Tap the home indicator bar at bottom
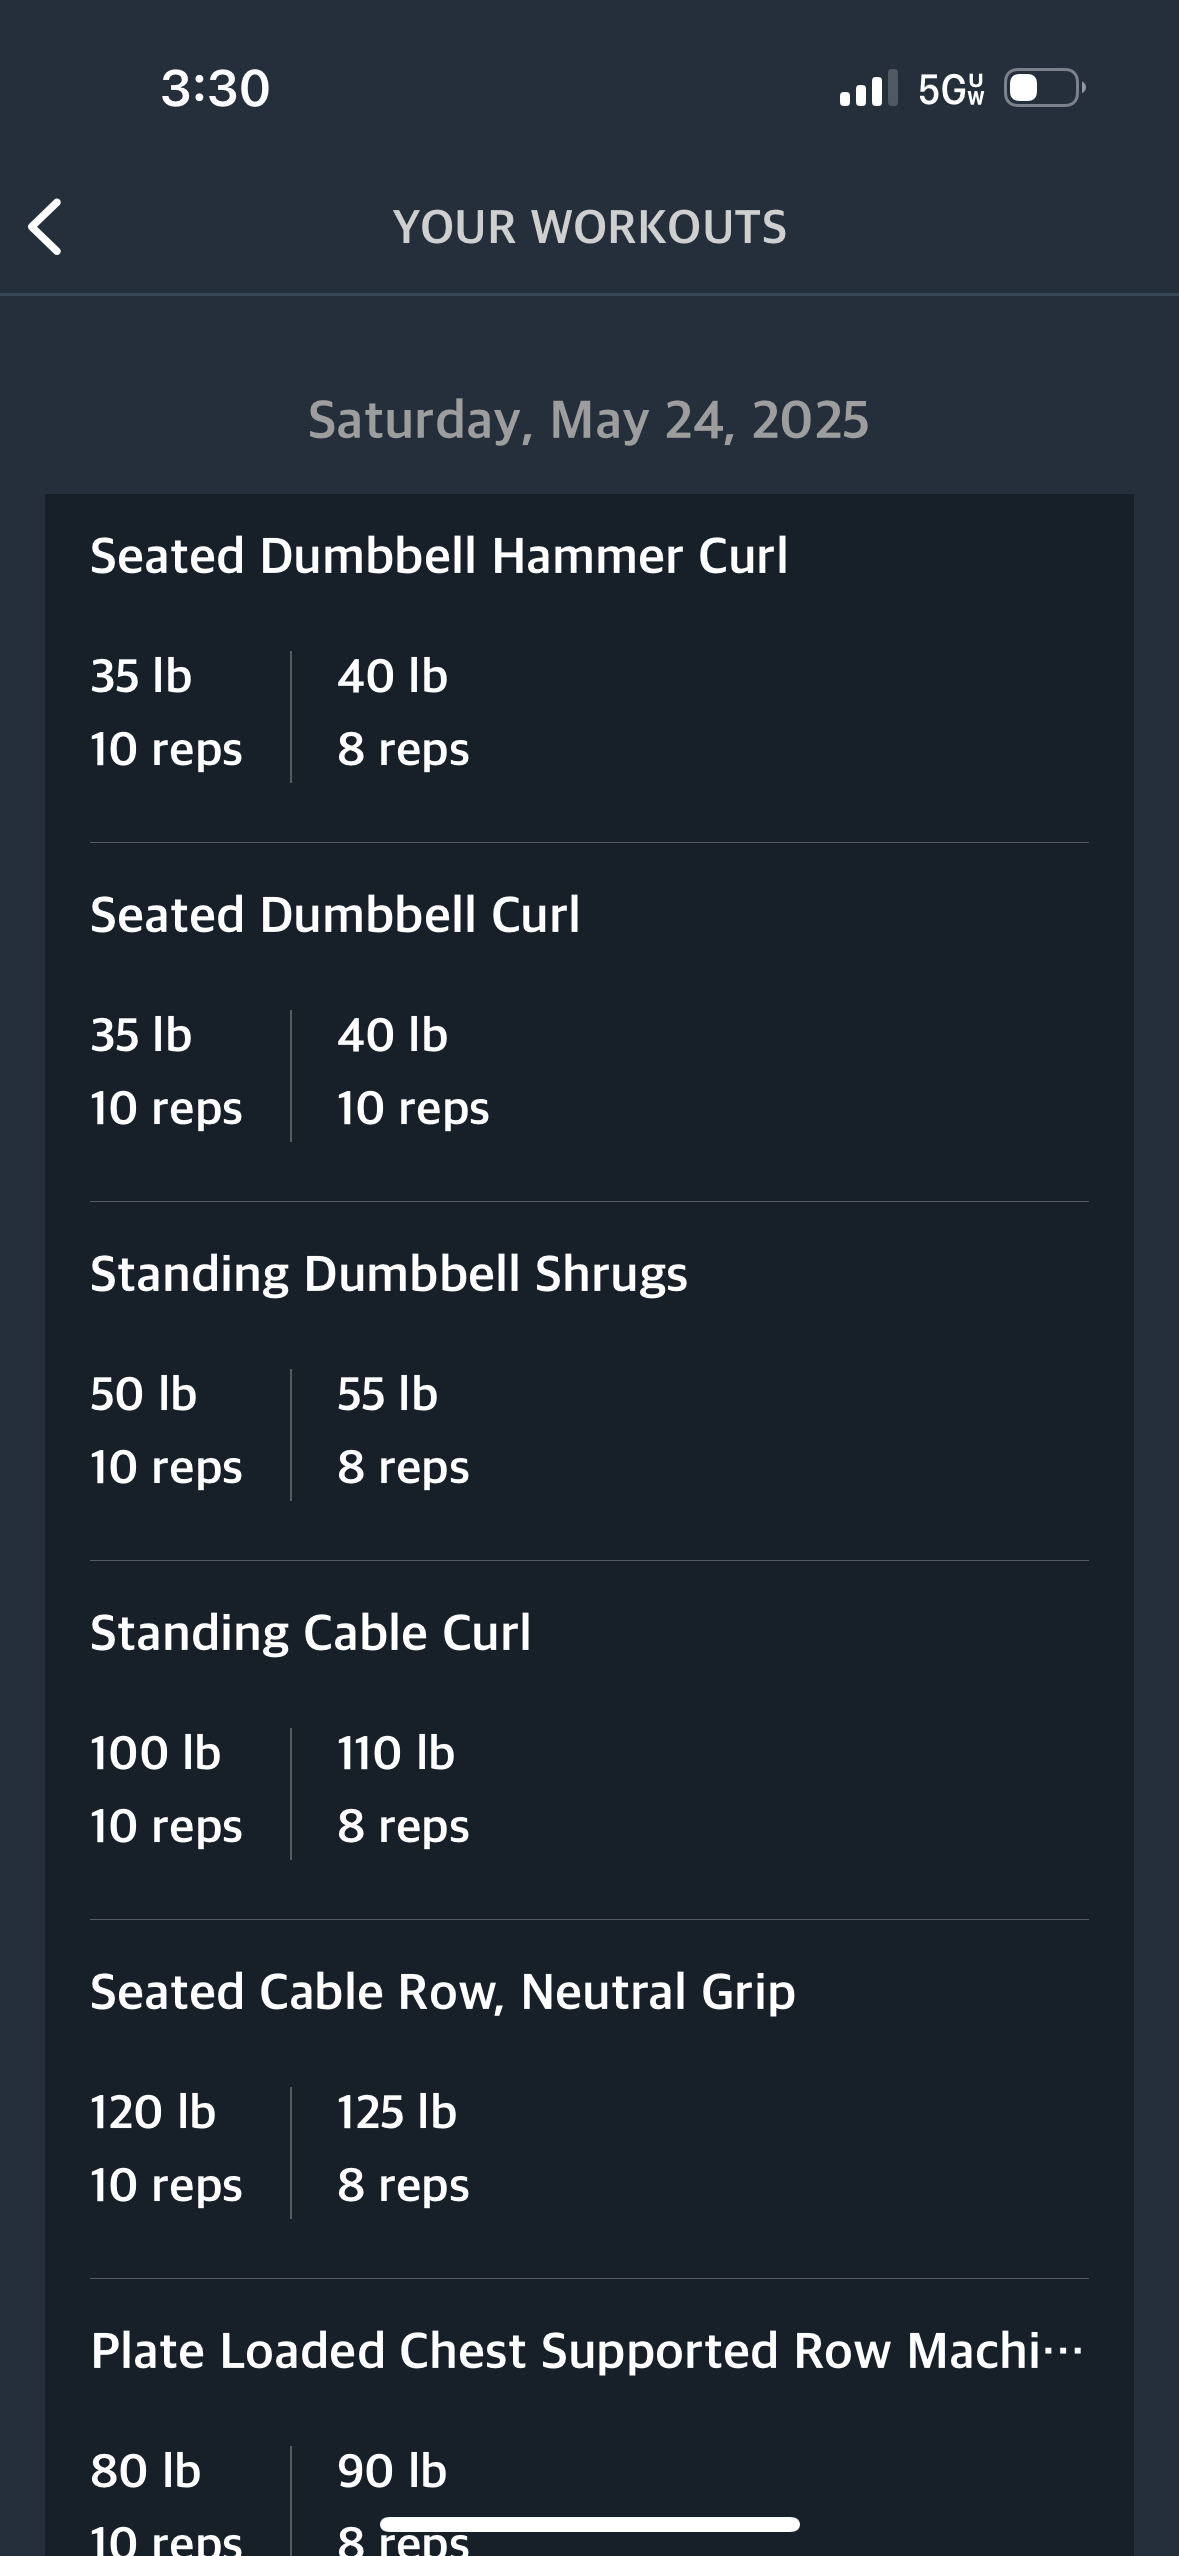This screenshot has height=2556, width=1179. [x=589, y=2524]
